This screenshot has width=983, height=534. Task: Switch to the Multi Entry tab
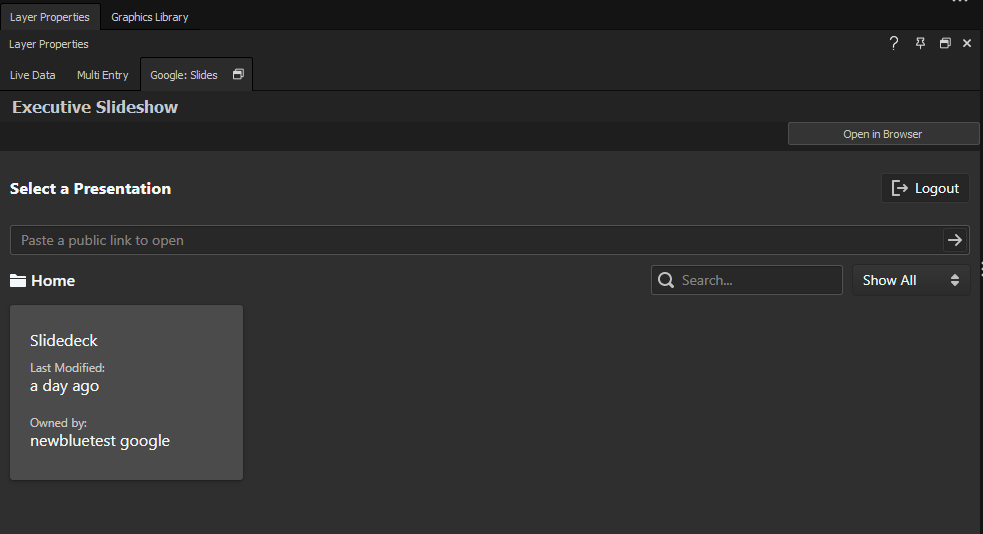click(103, 75)
